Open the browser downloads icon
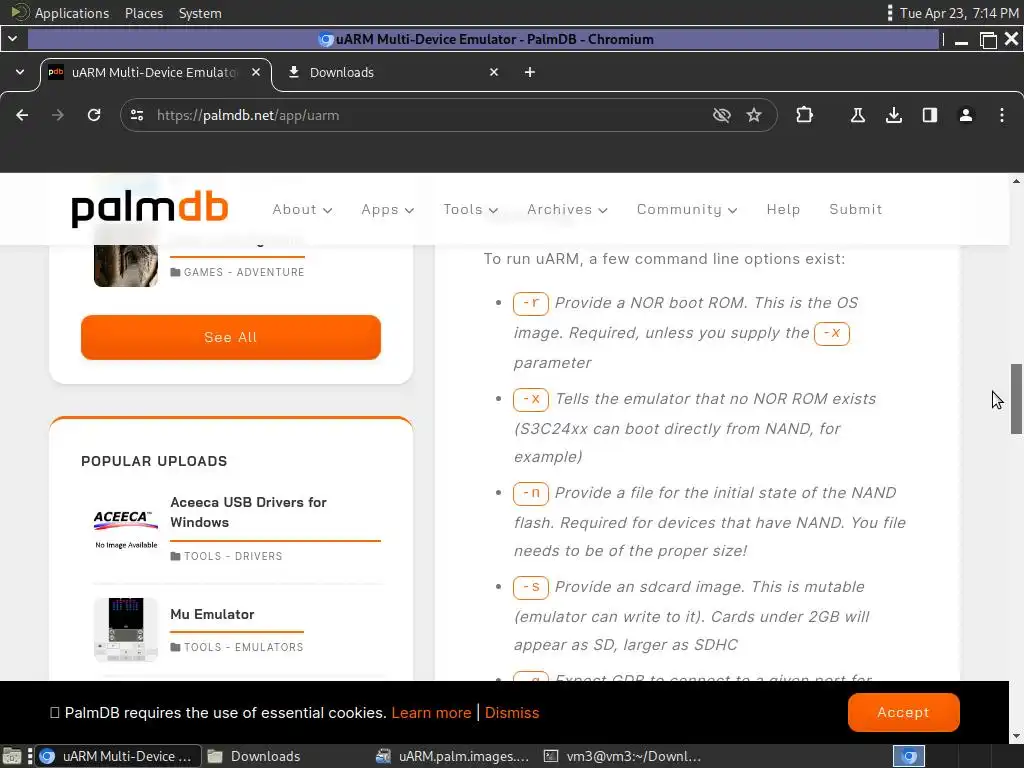This screenshot has height=768, width=1024. pyautogui.click(x=894, y=116)
